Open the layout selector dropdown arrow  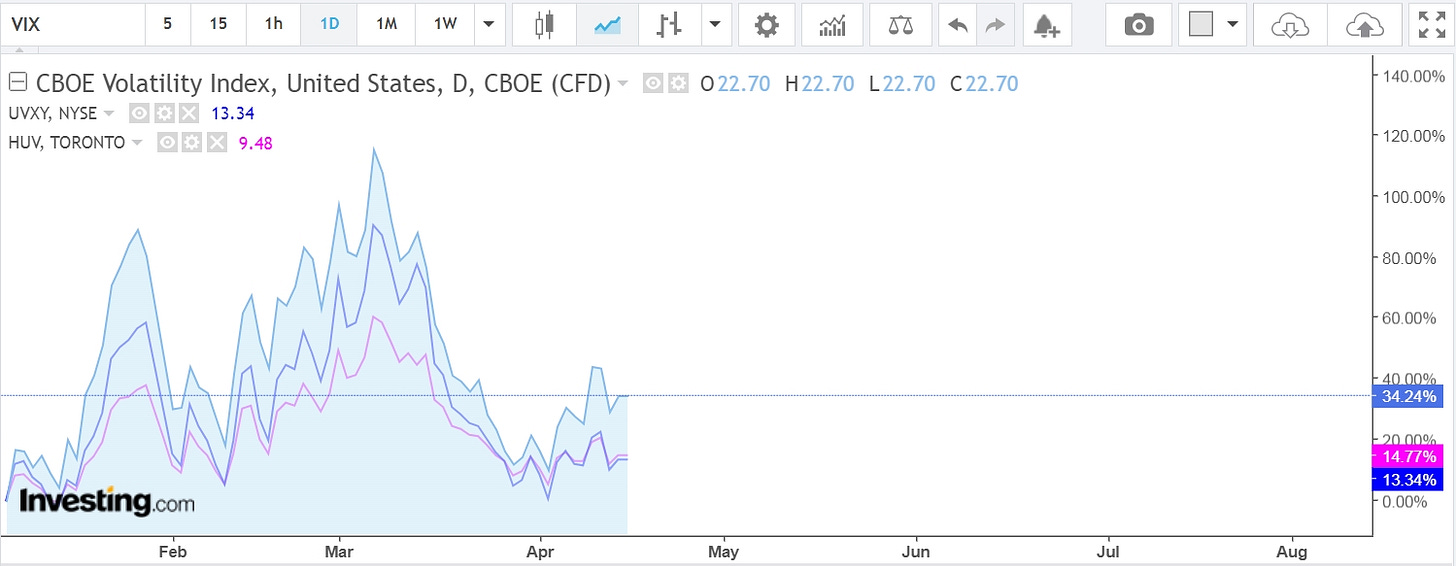point(1233,24)
